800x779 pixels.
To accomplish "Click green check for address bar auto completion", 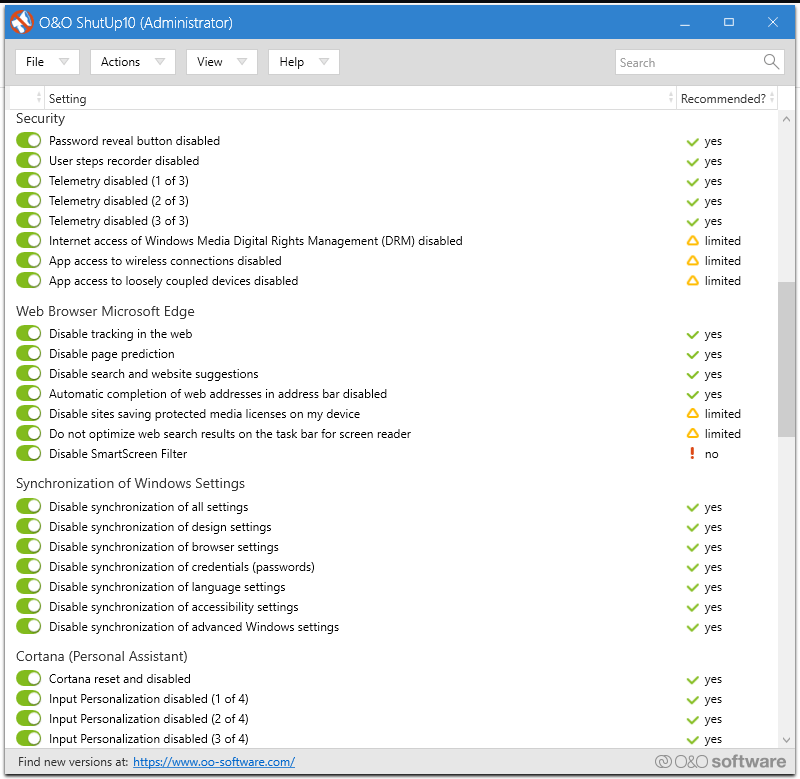I will point(692,395).
